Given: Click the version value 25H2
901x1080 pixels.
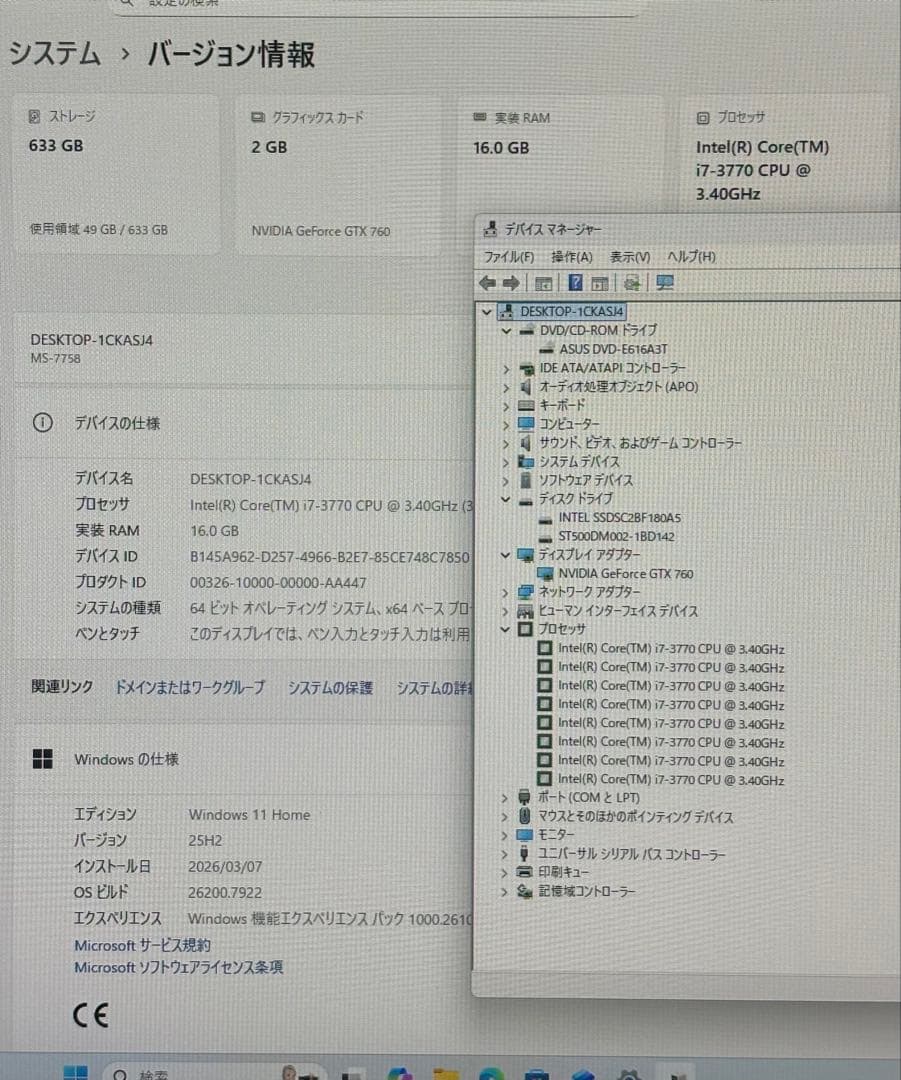Looking at the screenshot, I should point(205,840).
